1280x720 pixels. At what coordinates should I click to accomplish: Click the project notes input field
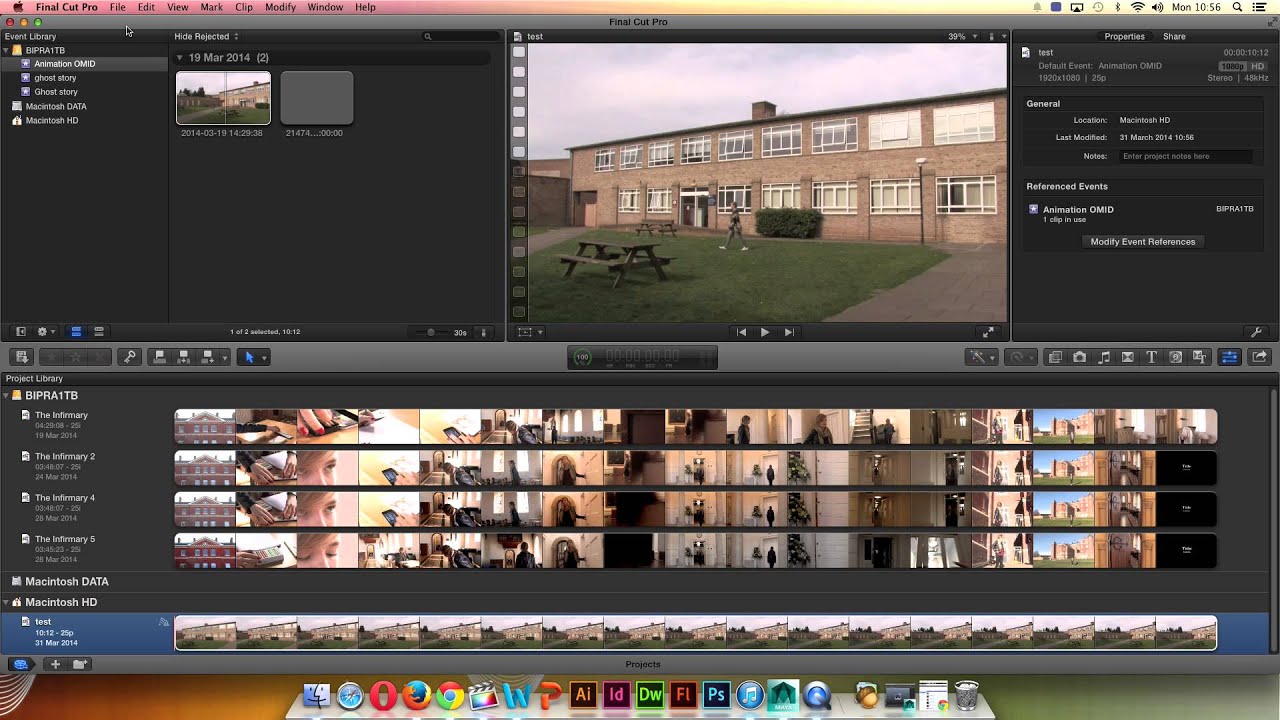(1185, 156)
